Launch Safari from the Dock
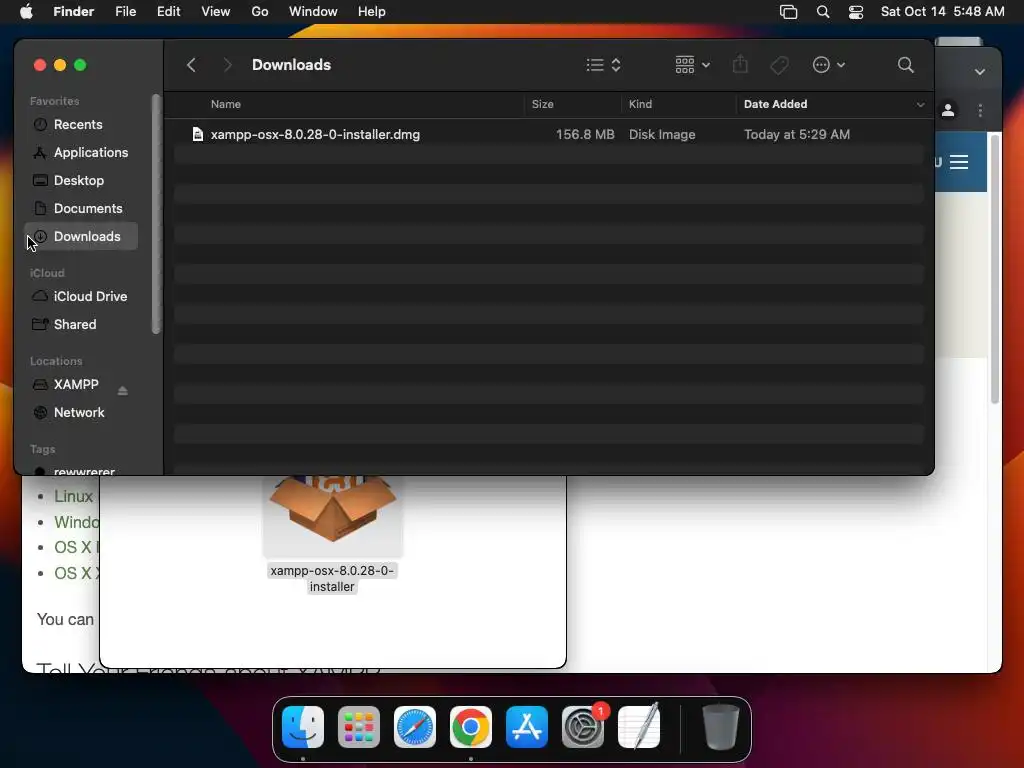The image size is (1024, 768). 415,727
